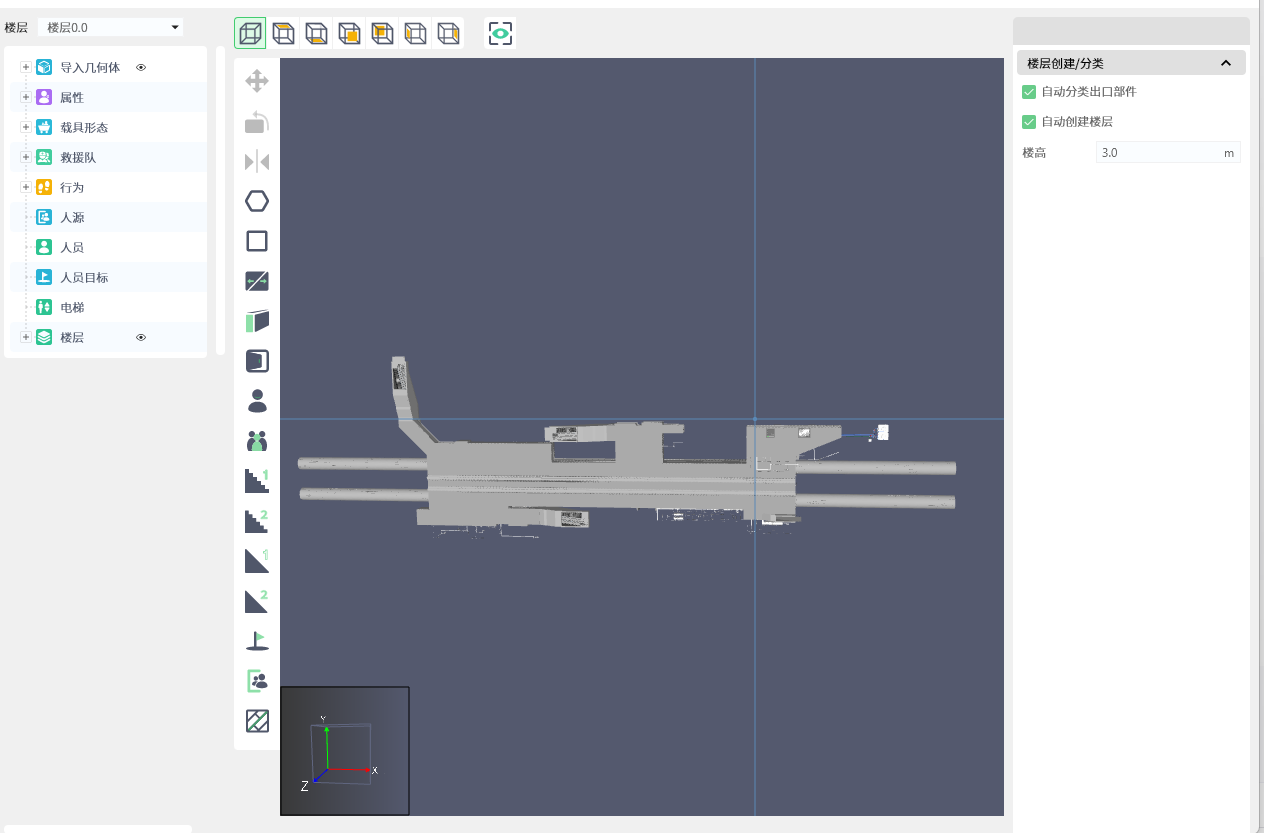Screen dimensions: 1264x833
Task: Select the move arrows tool
Action: click(x=257, y=81)
